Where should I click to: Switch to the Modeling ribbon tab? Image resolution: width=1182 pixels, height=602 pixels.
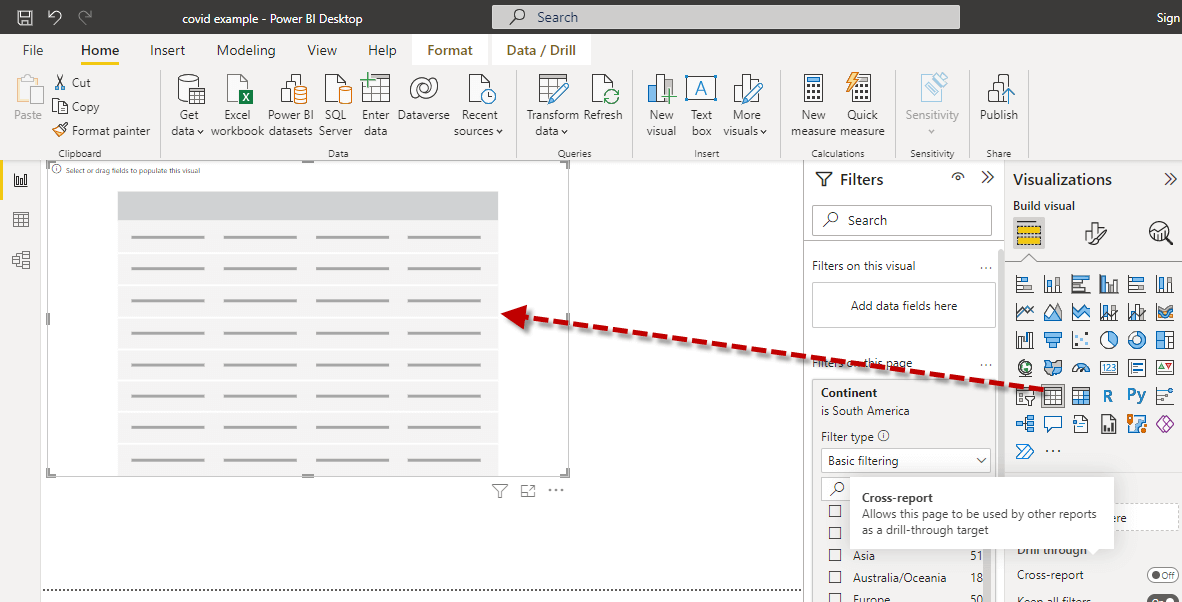pos(246,50)
